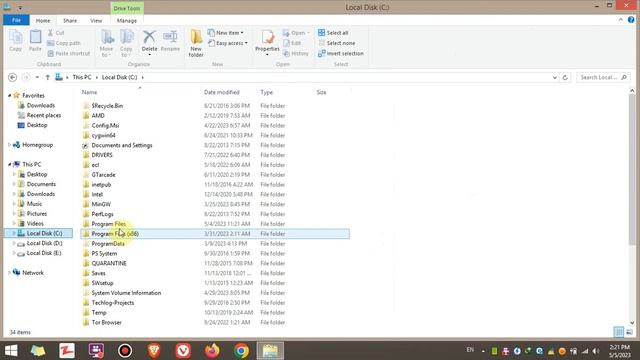This screenshot has width=640, height=360.
Task: Collapse the Favorites tree section
Action: tap(9, 95)
